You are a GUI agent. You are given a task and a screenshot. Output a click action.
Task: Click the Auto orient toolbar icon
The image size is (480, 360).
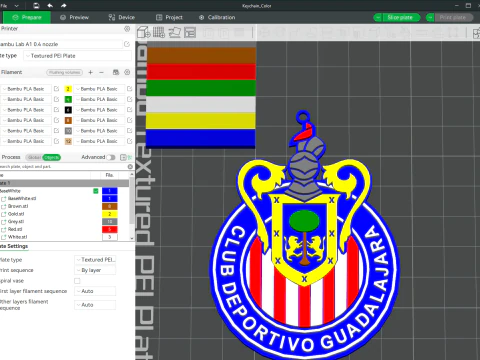tap(174, 32)
